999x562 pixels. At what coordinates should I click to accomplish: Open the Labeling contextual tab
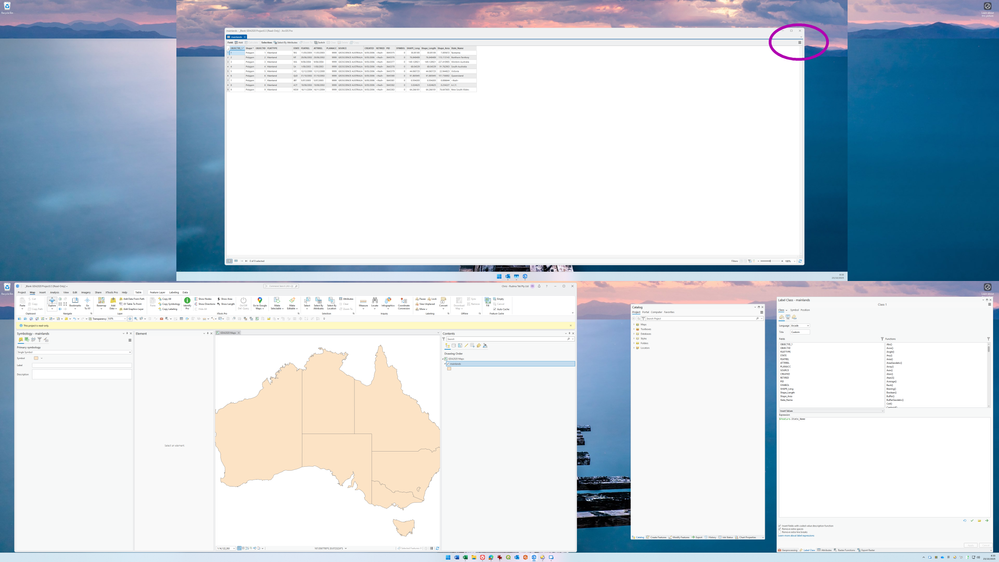click(x=174, y=292)
